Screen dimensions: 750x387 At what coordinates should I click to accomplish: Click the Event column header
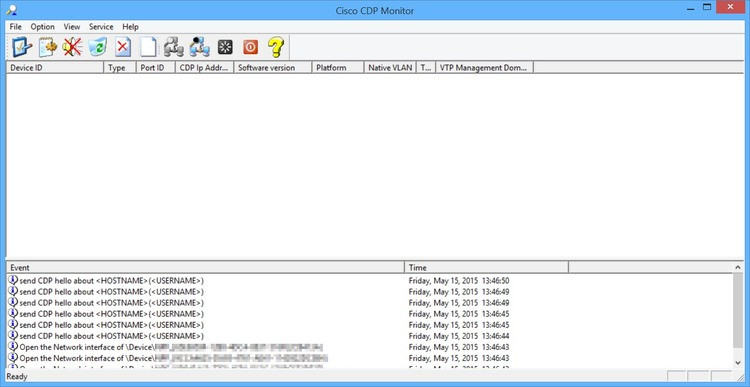pos(205,267)
